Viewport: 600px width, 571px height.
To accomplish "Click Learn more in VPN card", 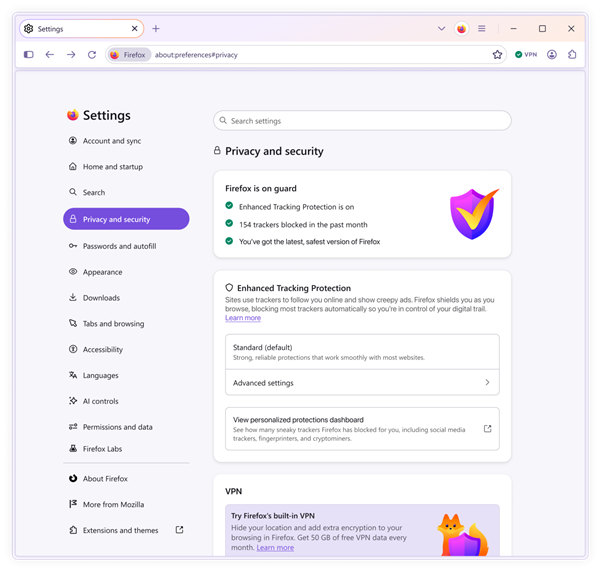I will [275, 548].
